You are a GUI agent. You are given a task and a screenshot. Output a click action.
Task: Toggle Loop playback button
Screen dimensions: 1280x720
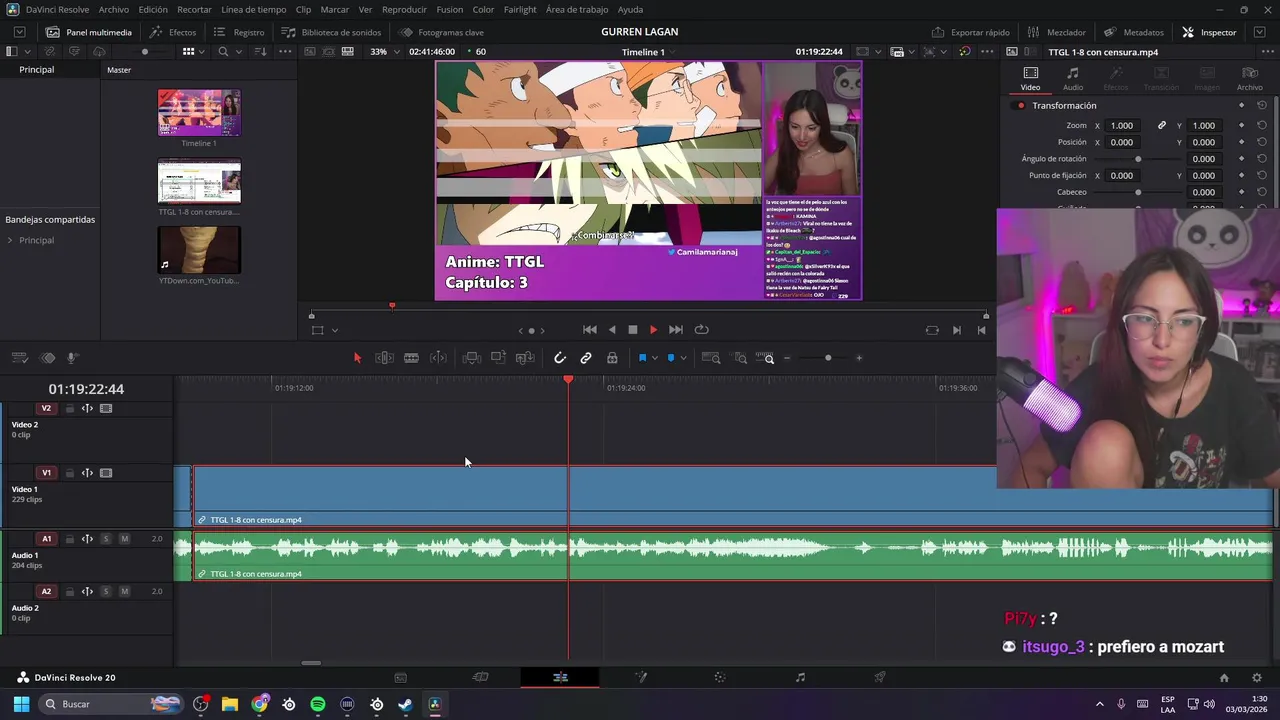coord(702,330)
